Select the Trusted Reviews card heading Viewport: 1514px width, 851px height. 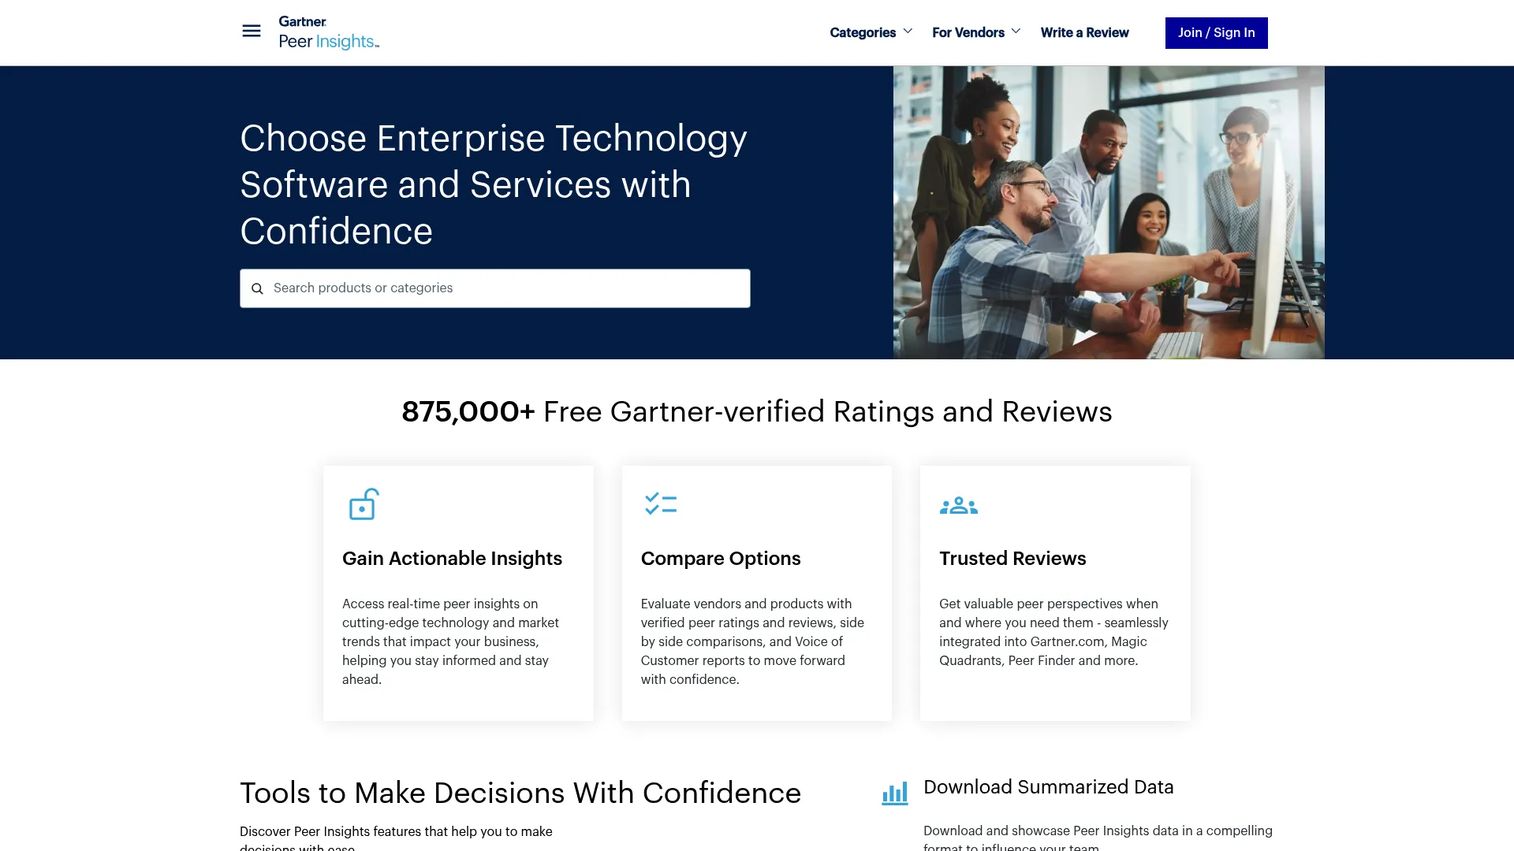(1012, 558)
